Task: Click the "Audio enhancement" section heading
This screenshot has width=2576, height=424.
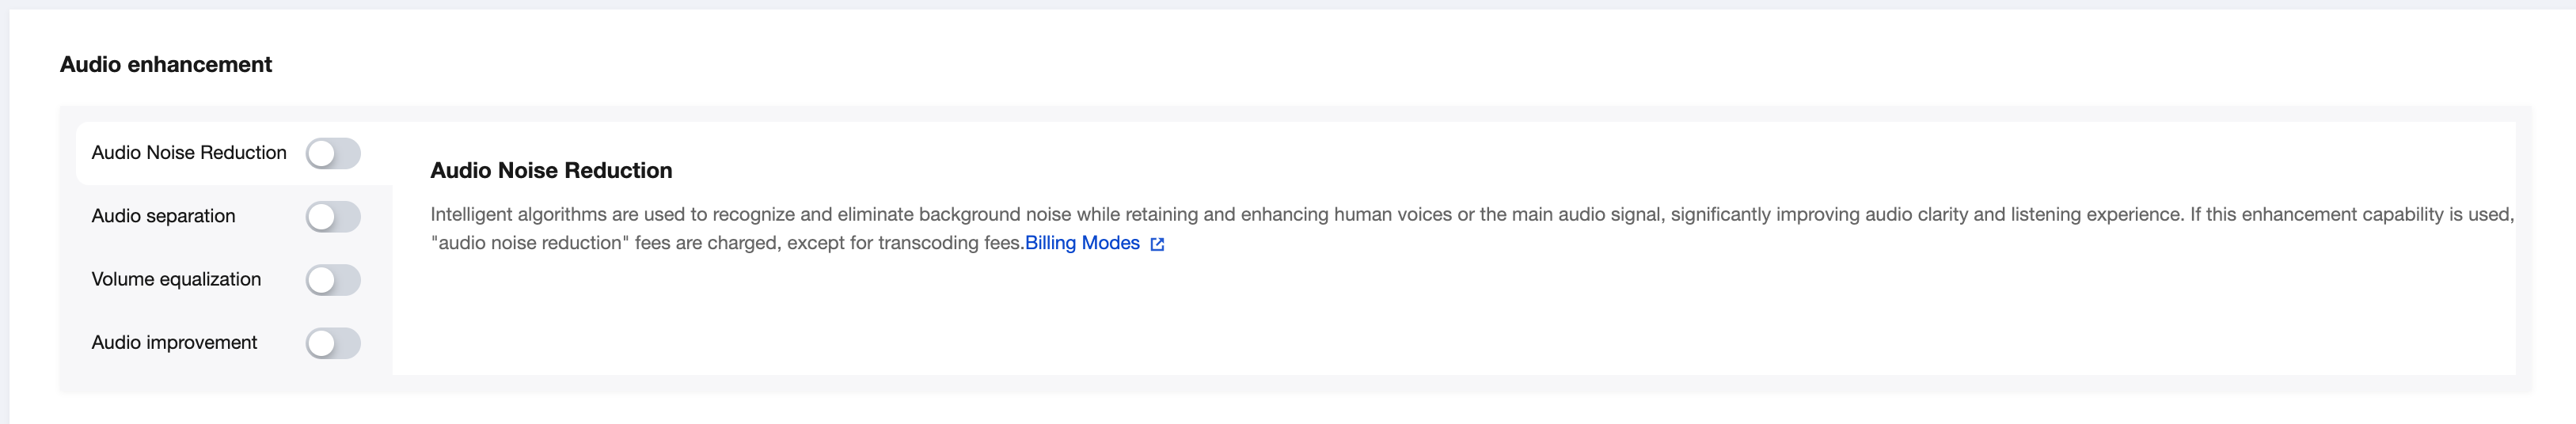Action: pyautogui.click(x=166, y=64)
